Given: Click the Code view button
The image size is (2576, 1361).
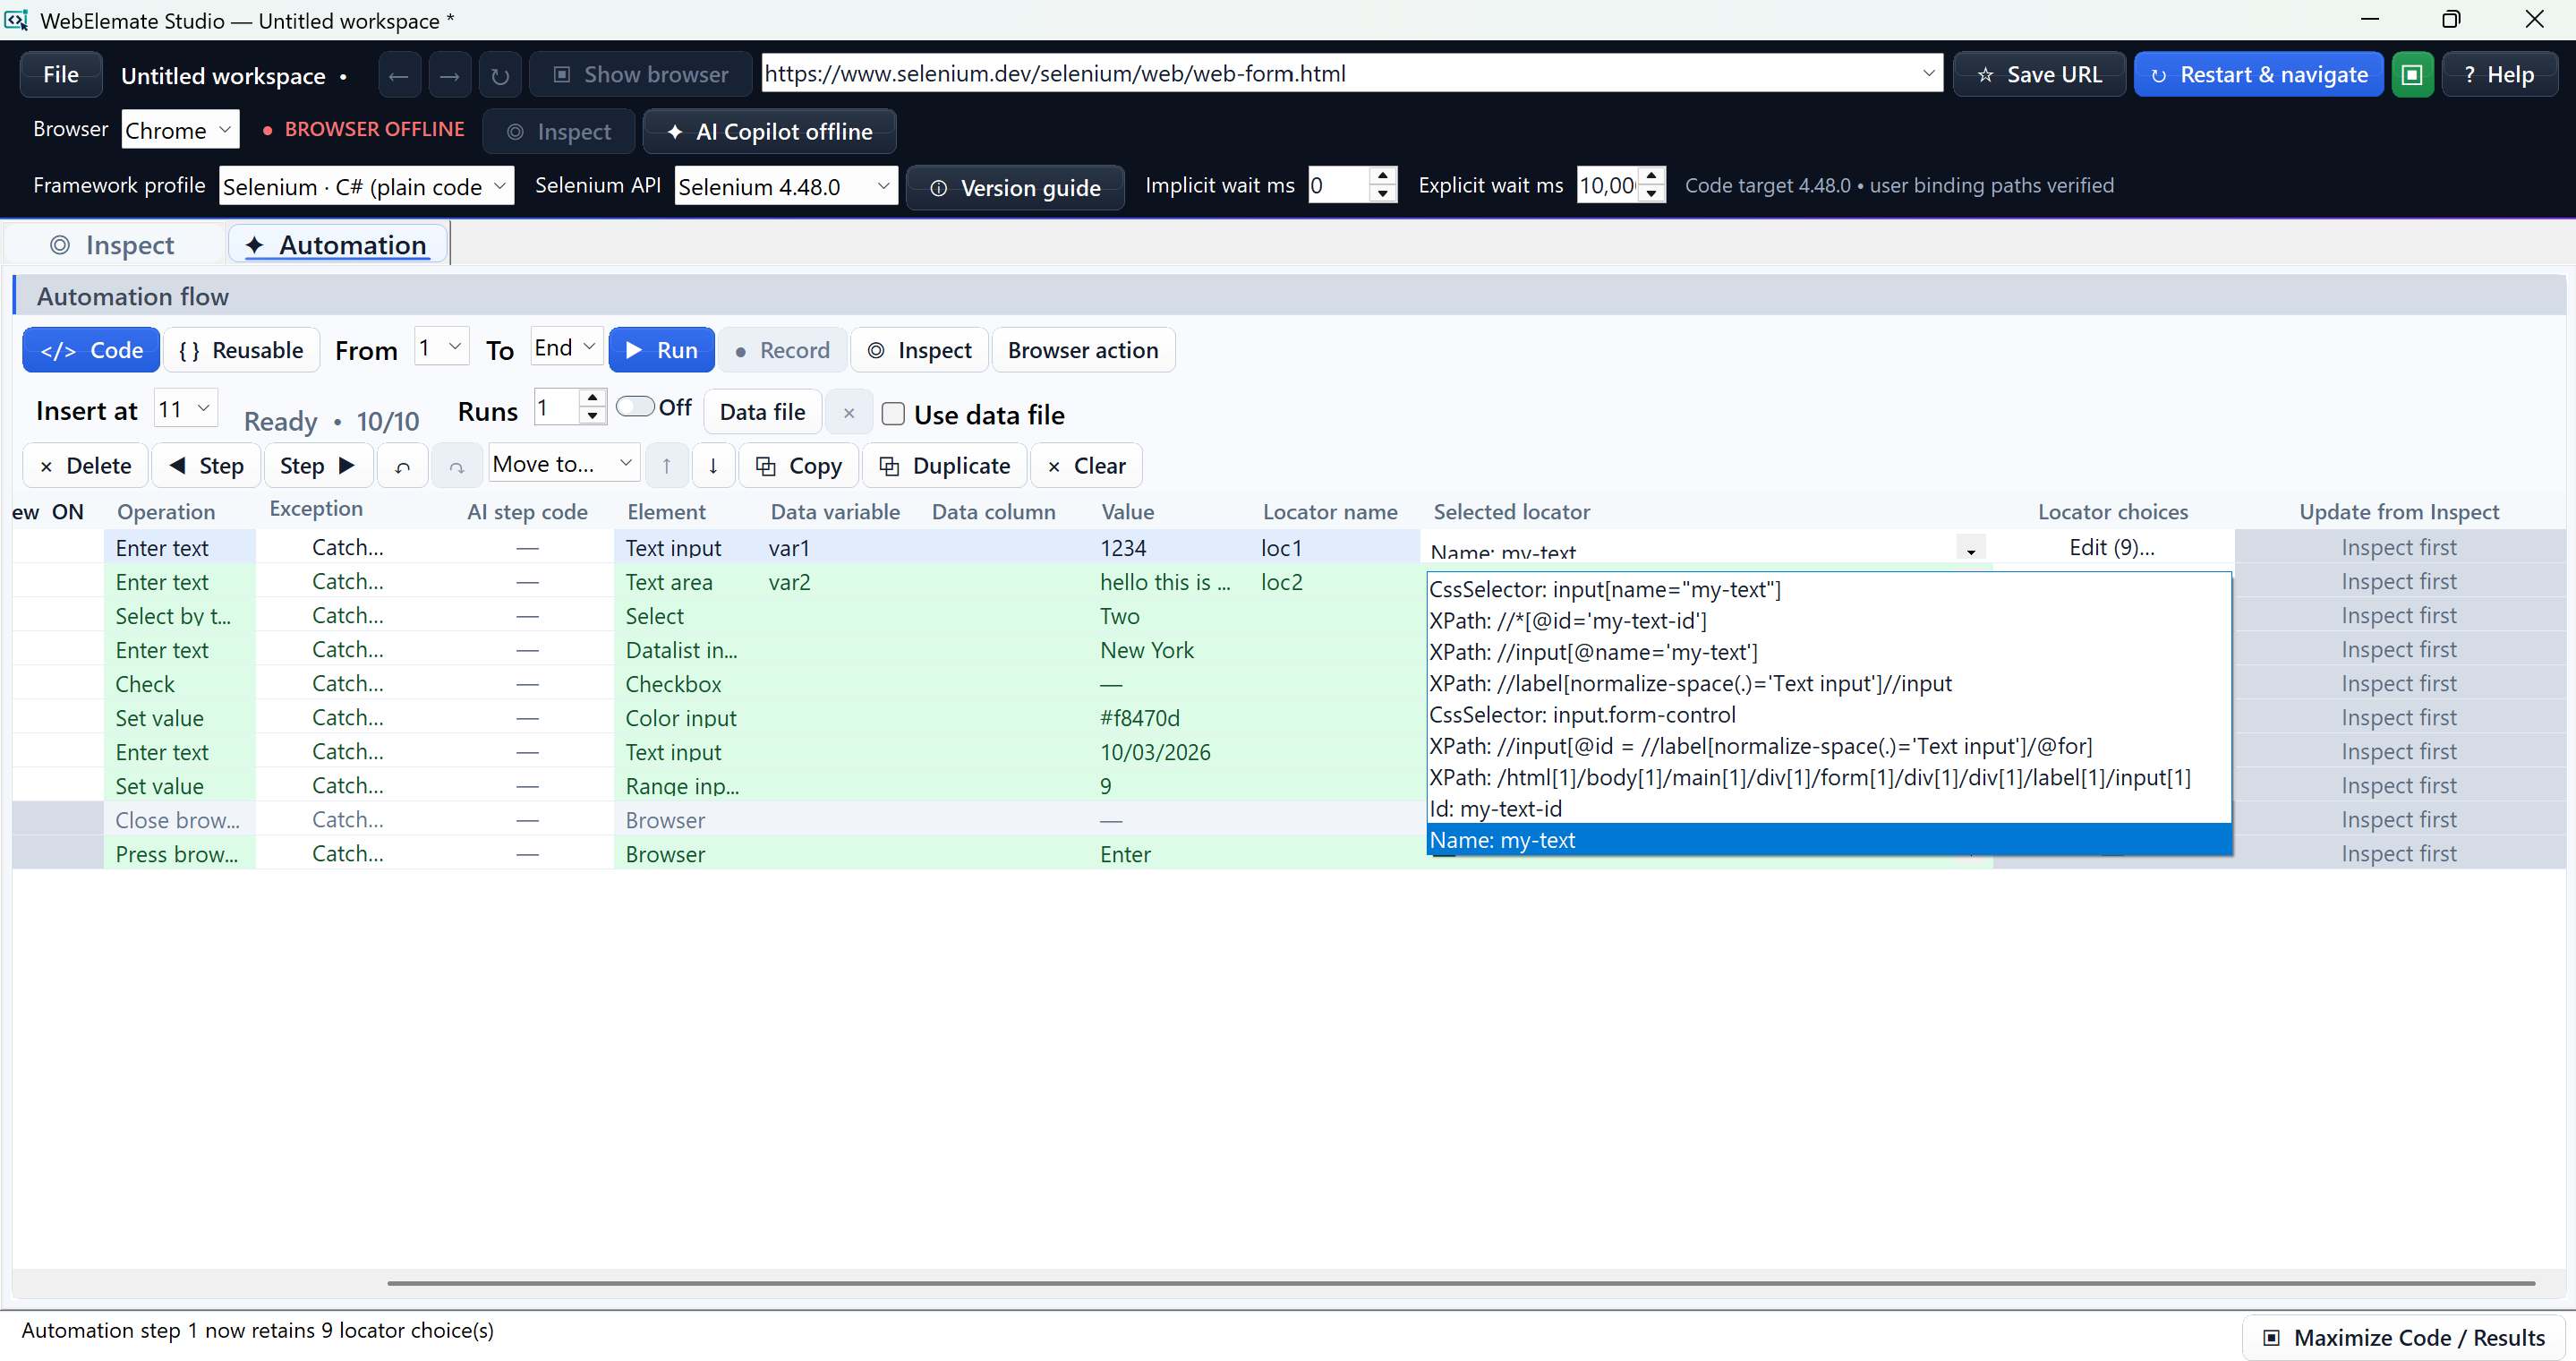Looking at the screenshot, I should click(x=91, y=350).
